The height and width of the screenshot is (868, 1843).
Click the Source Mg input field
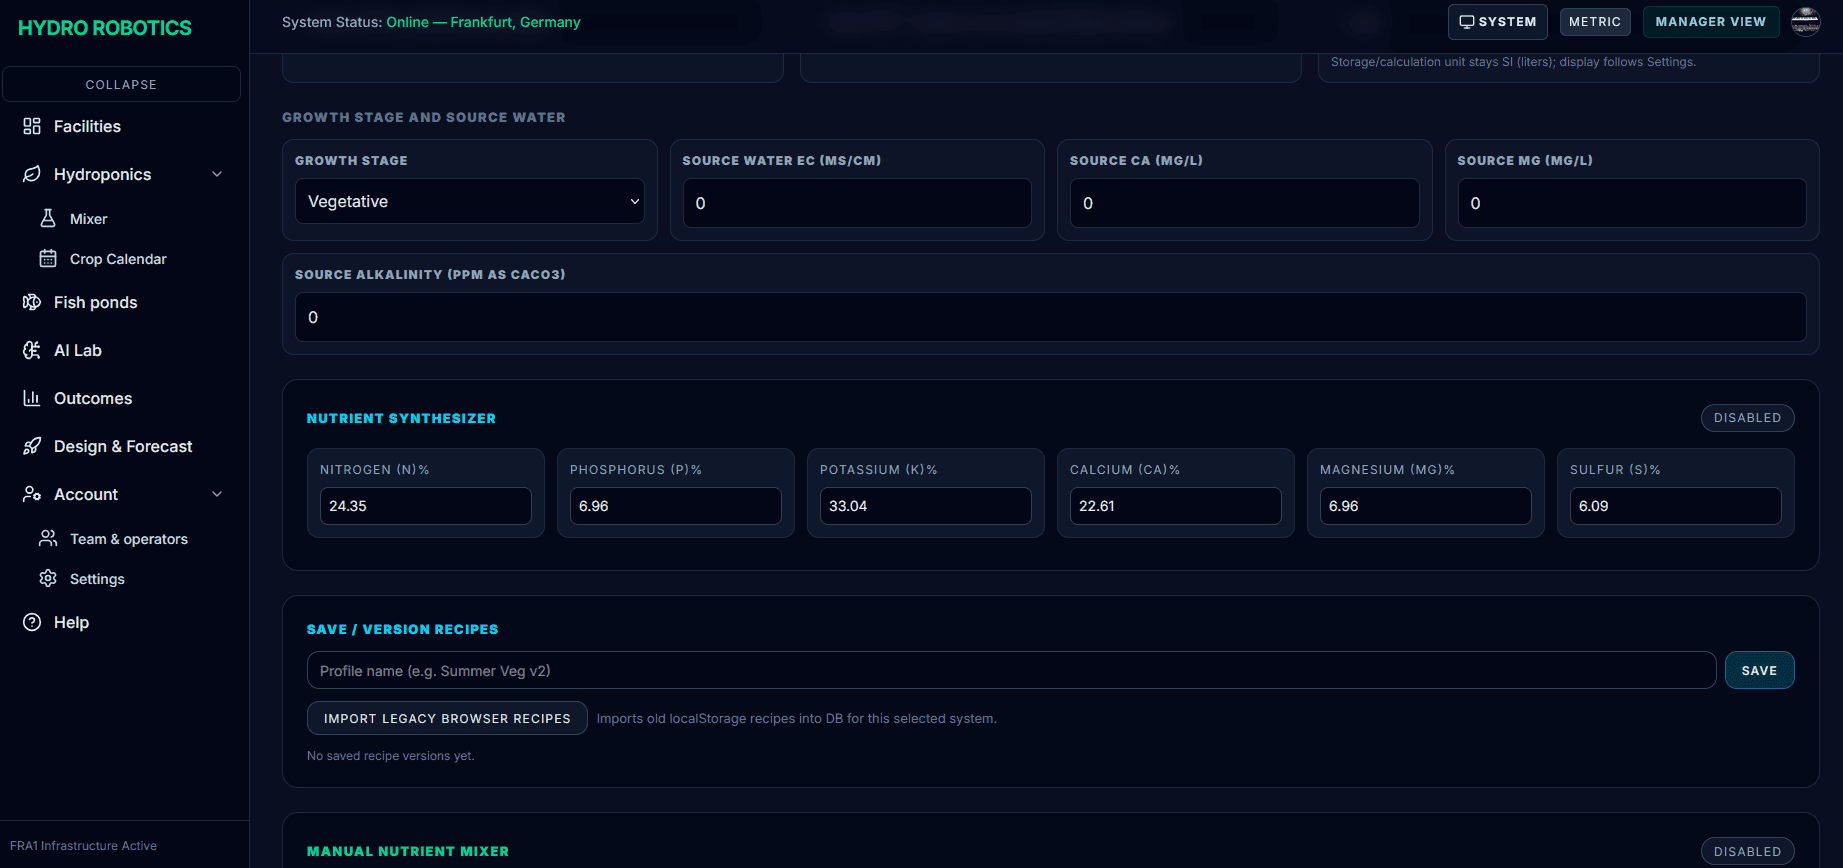pos(1632,203)
